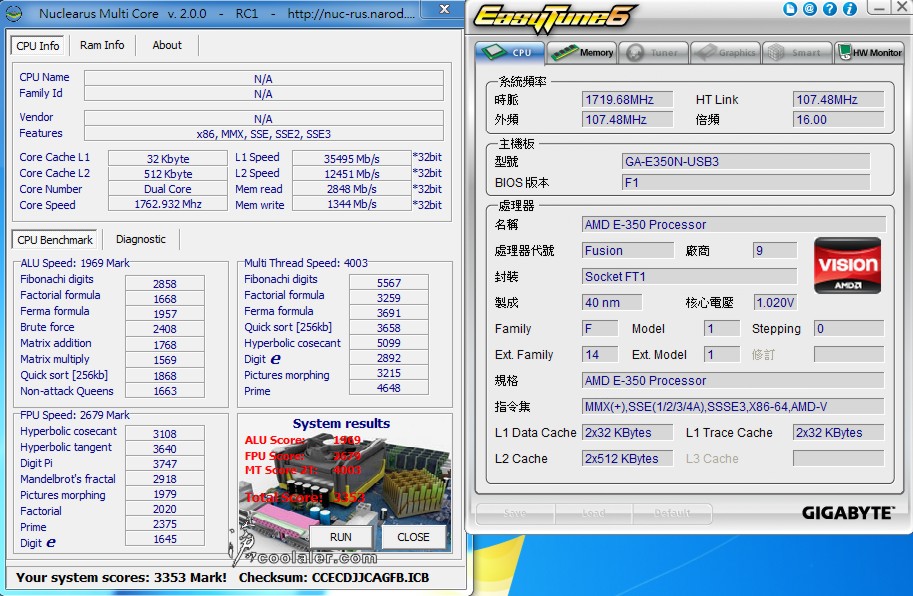Click the GA-E350N-USB3 motherboard model field
This screenshot has width=913, height=596.
746,161
